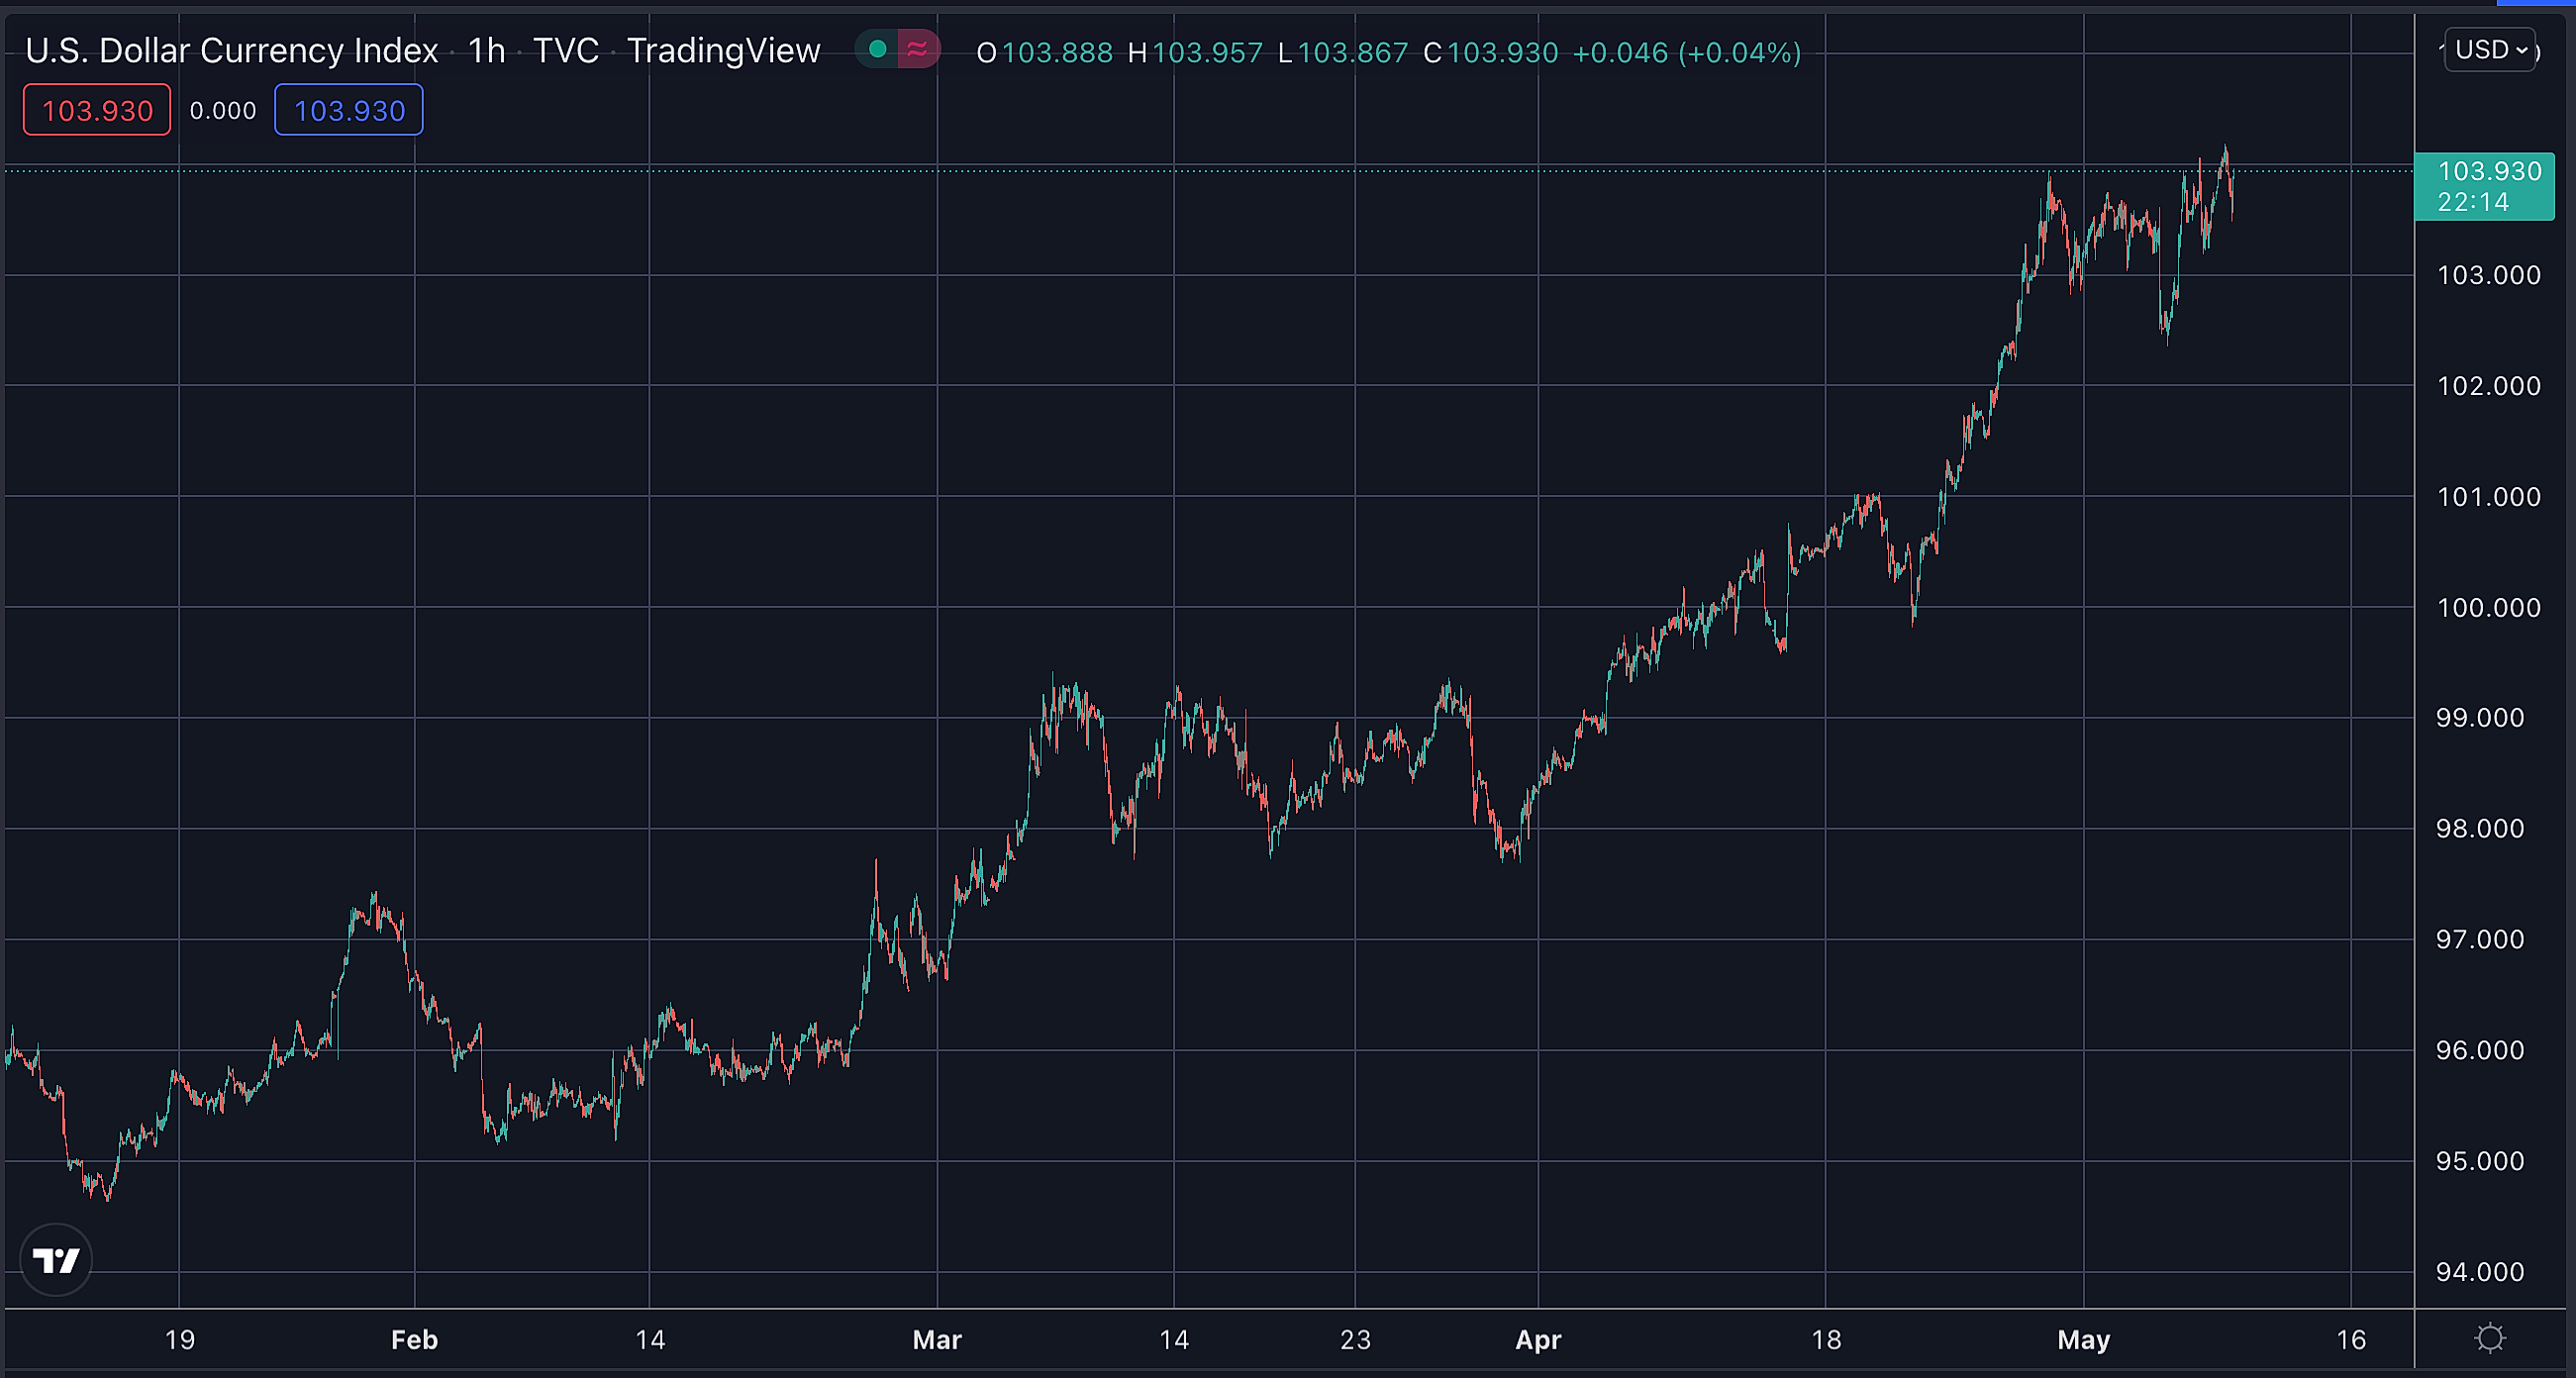Click the 103.000 price axis label

point(2488,275)
